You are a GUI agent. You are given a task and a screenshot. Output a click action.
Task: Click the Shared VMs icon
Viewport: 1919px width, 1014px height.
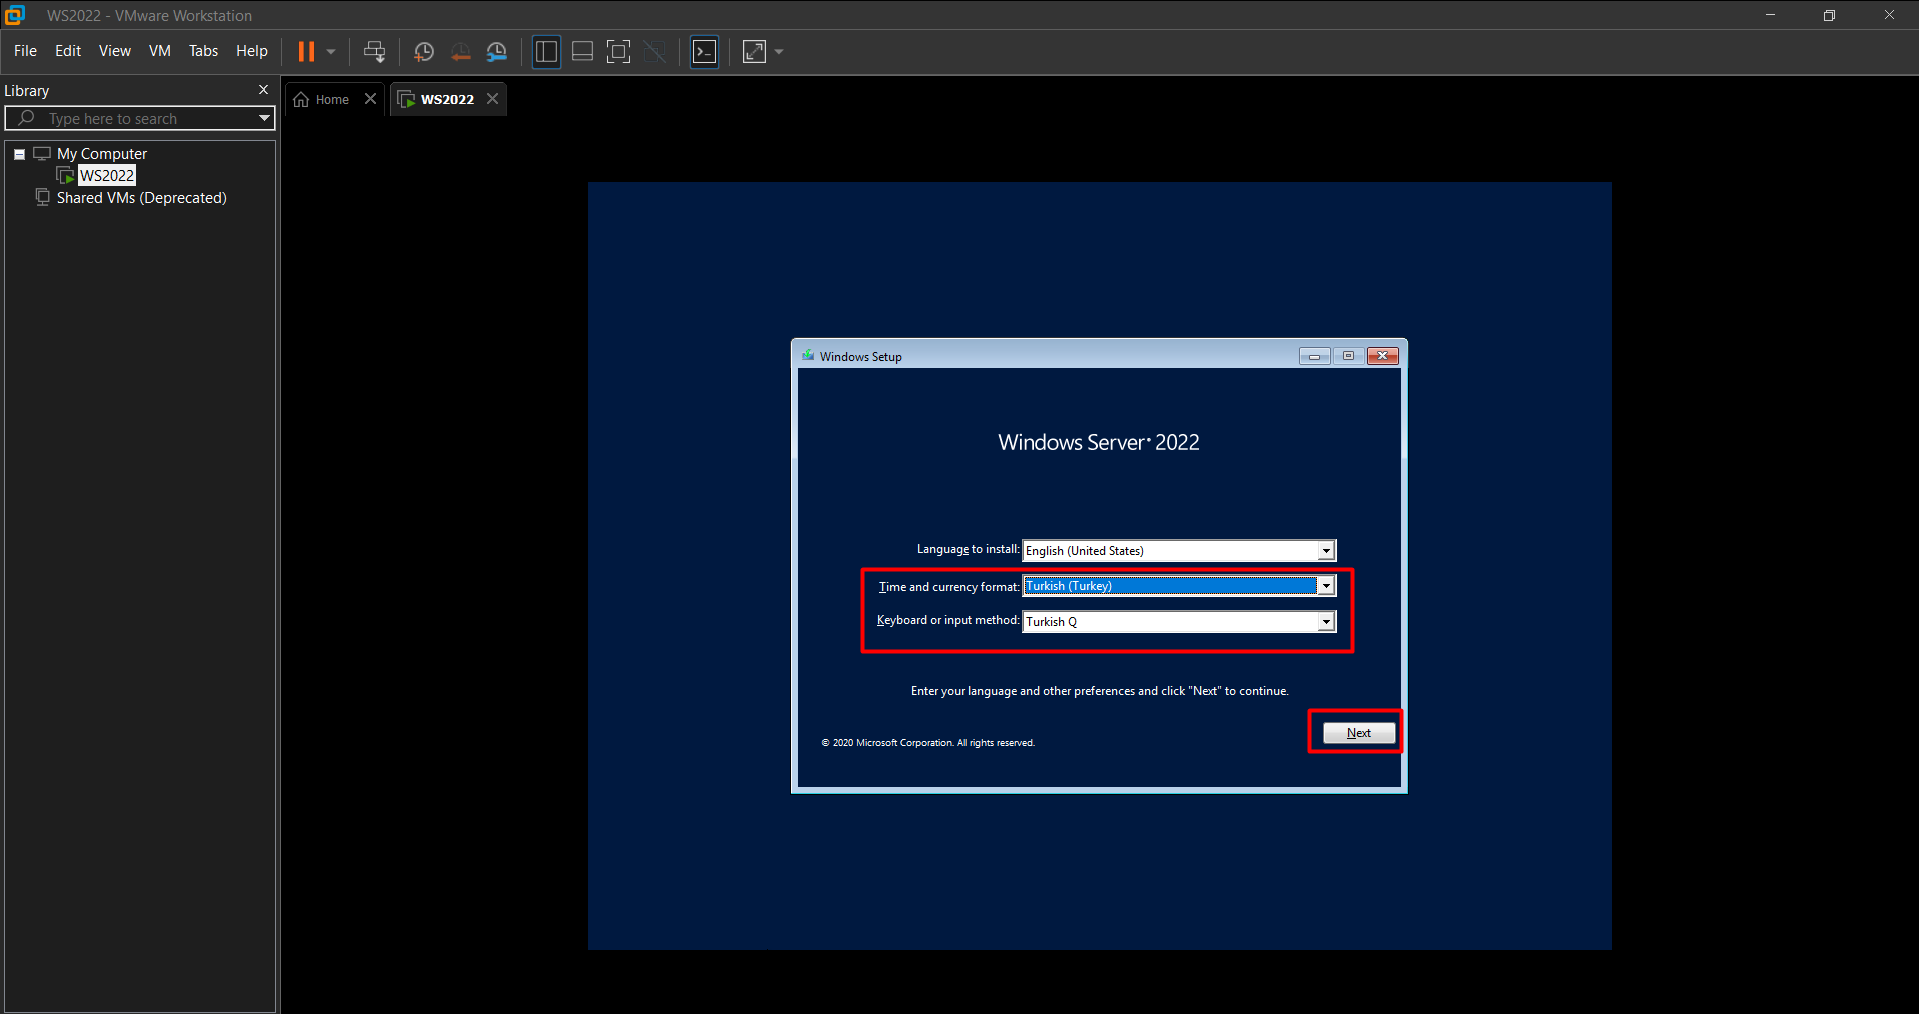click(42, 197)
